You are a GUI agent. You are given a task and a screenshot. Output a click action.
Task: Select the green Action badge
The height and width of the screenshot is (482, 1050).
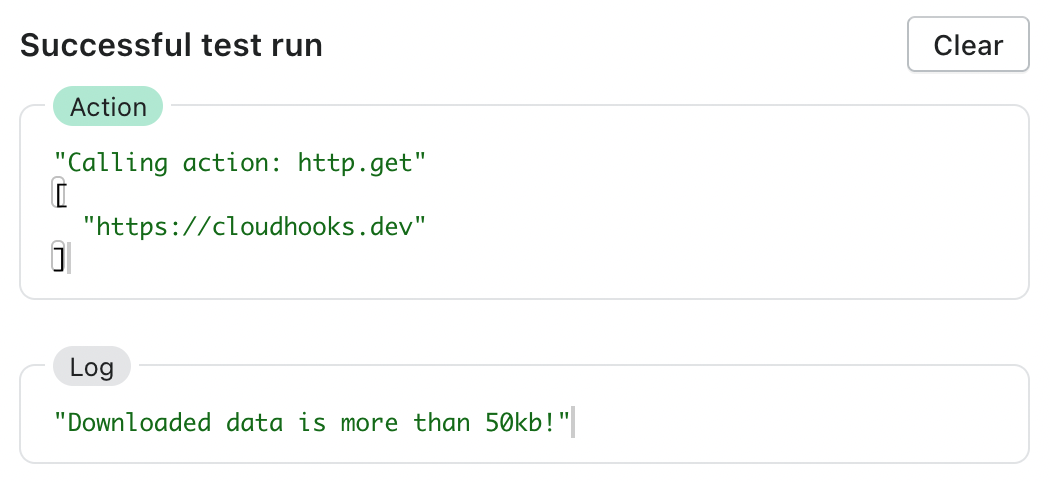108,106
